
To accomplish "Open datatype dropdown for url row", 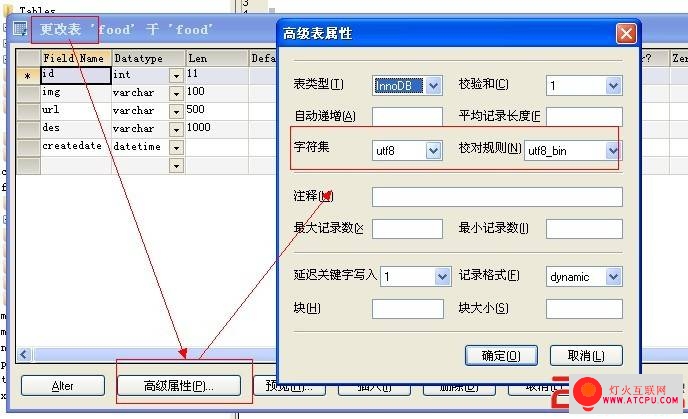I will [176, 111].
